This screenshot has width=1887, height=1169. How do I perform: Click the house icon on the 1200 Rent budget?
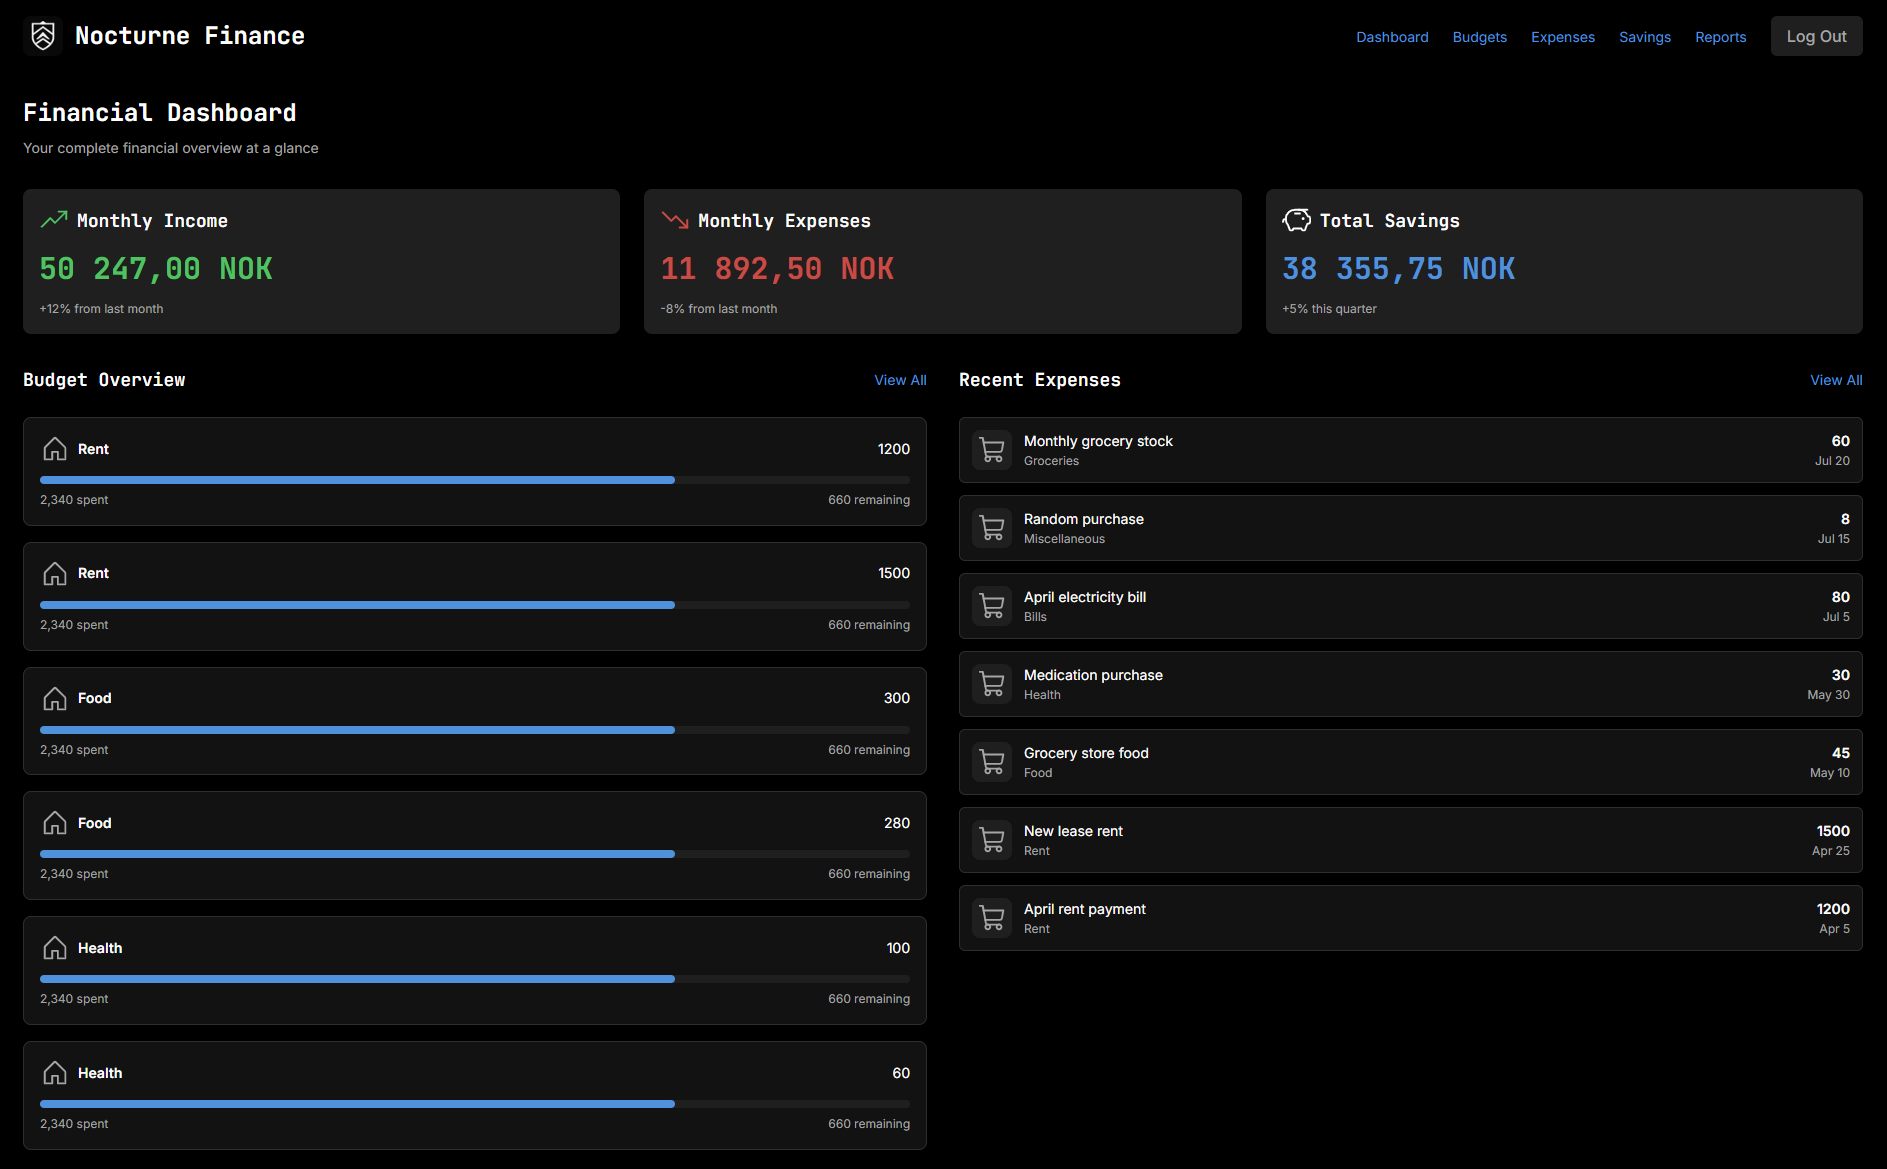tap(55, 449)
